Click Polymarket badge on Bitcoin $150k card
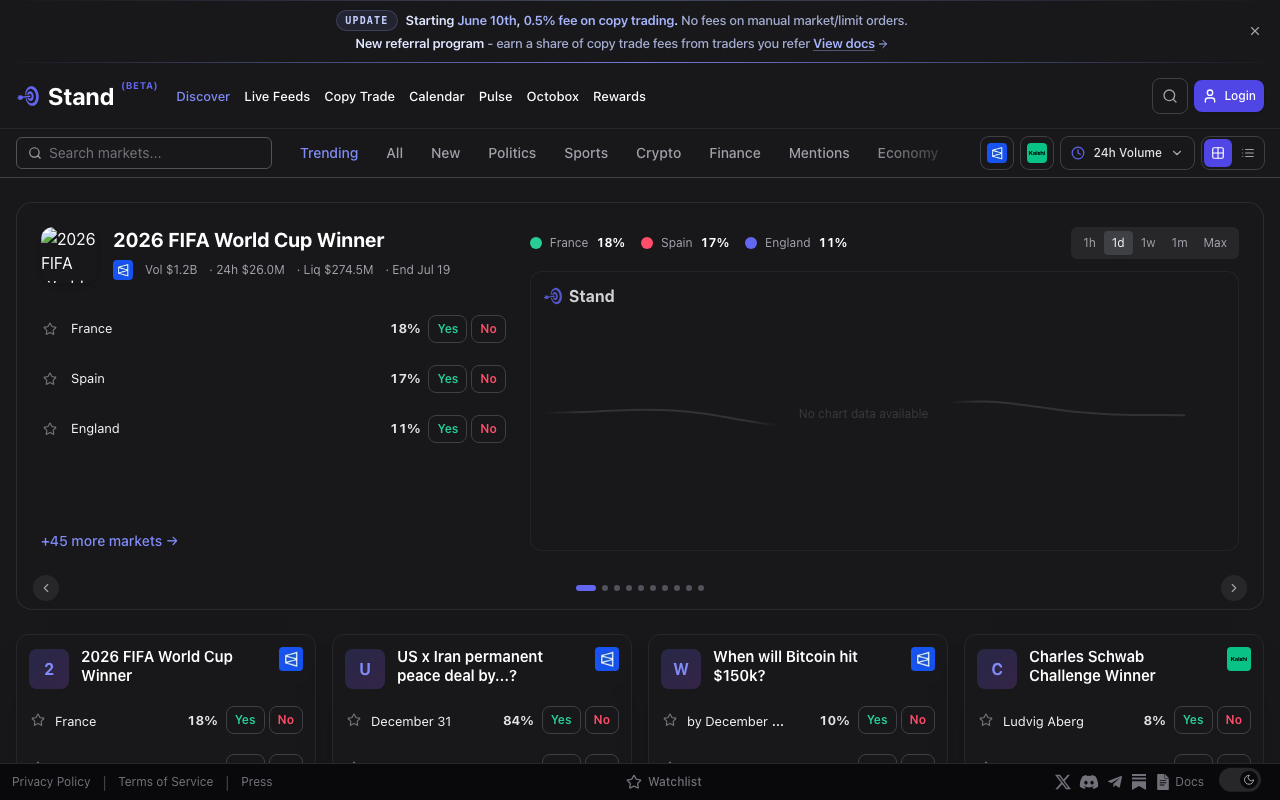1280x800 pixels. [x=923, y=659]
